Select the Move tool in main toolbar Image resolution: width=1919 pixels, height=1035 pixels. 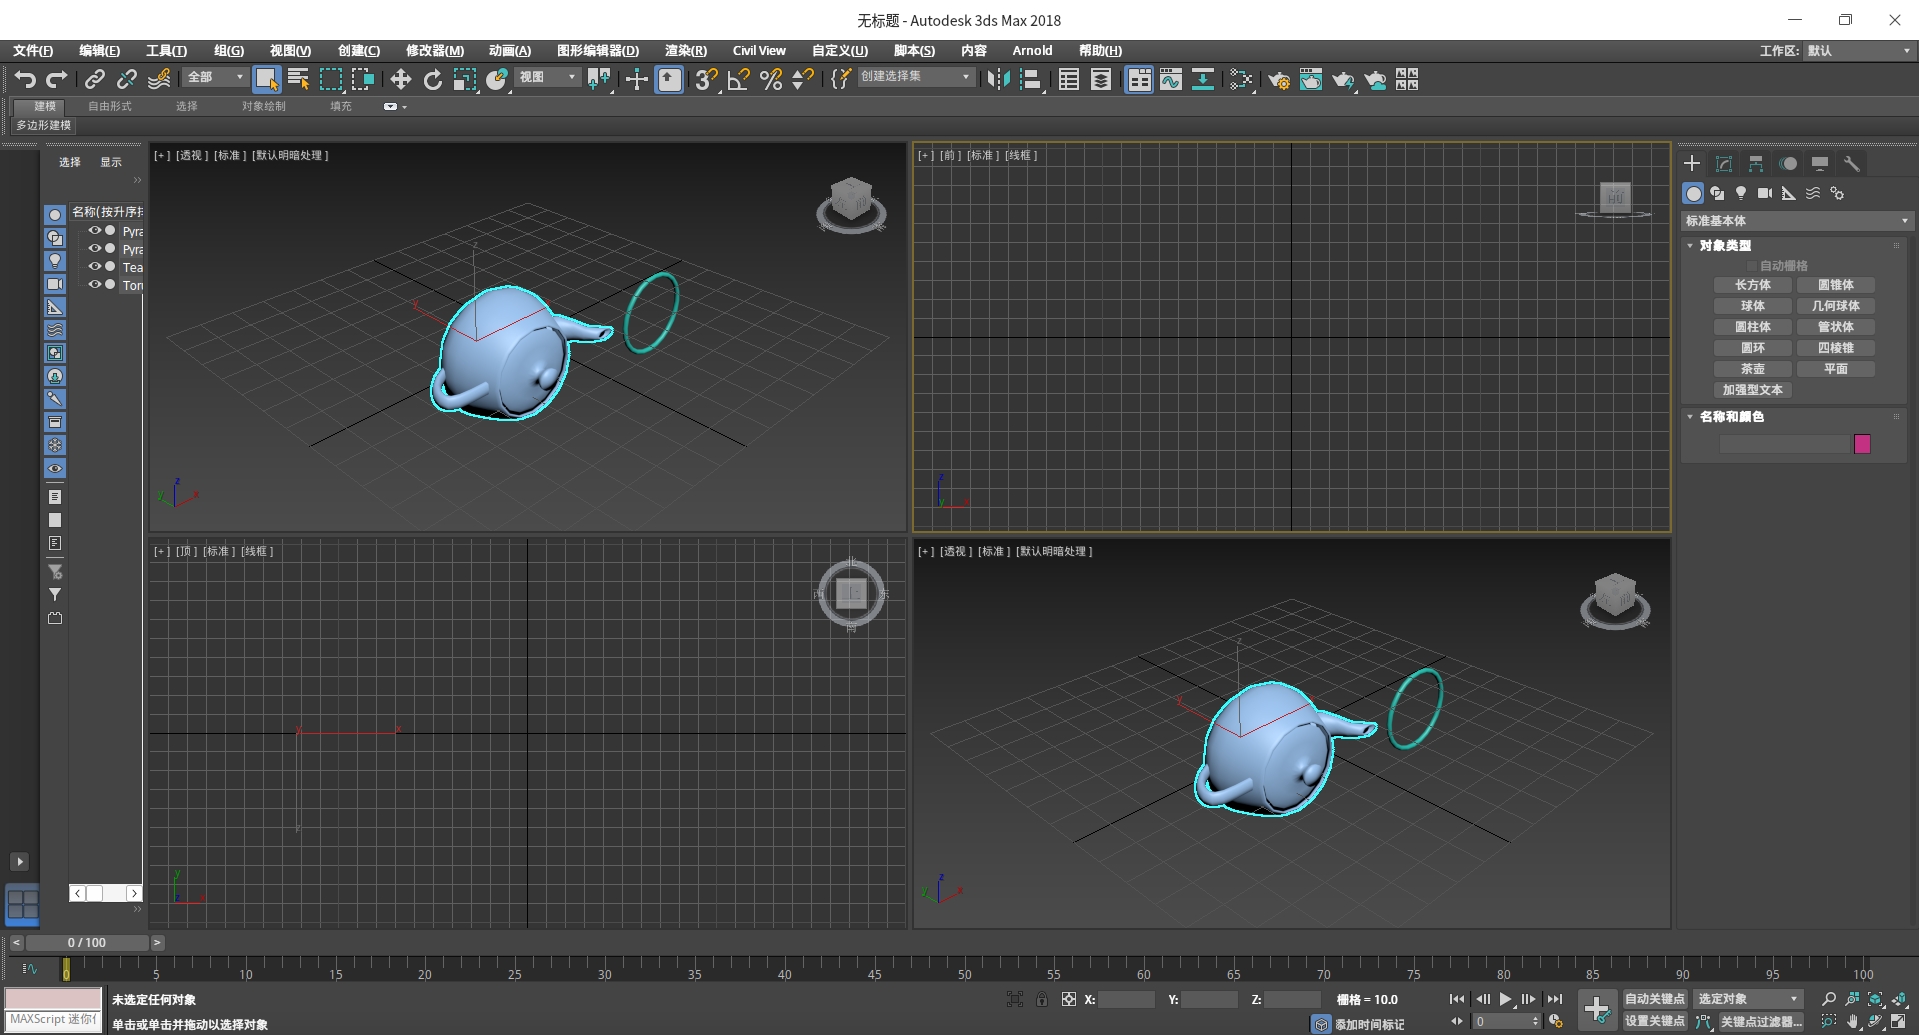point(400,80)
